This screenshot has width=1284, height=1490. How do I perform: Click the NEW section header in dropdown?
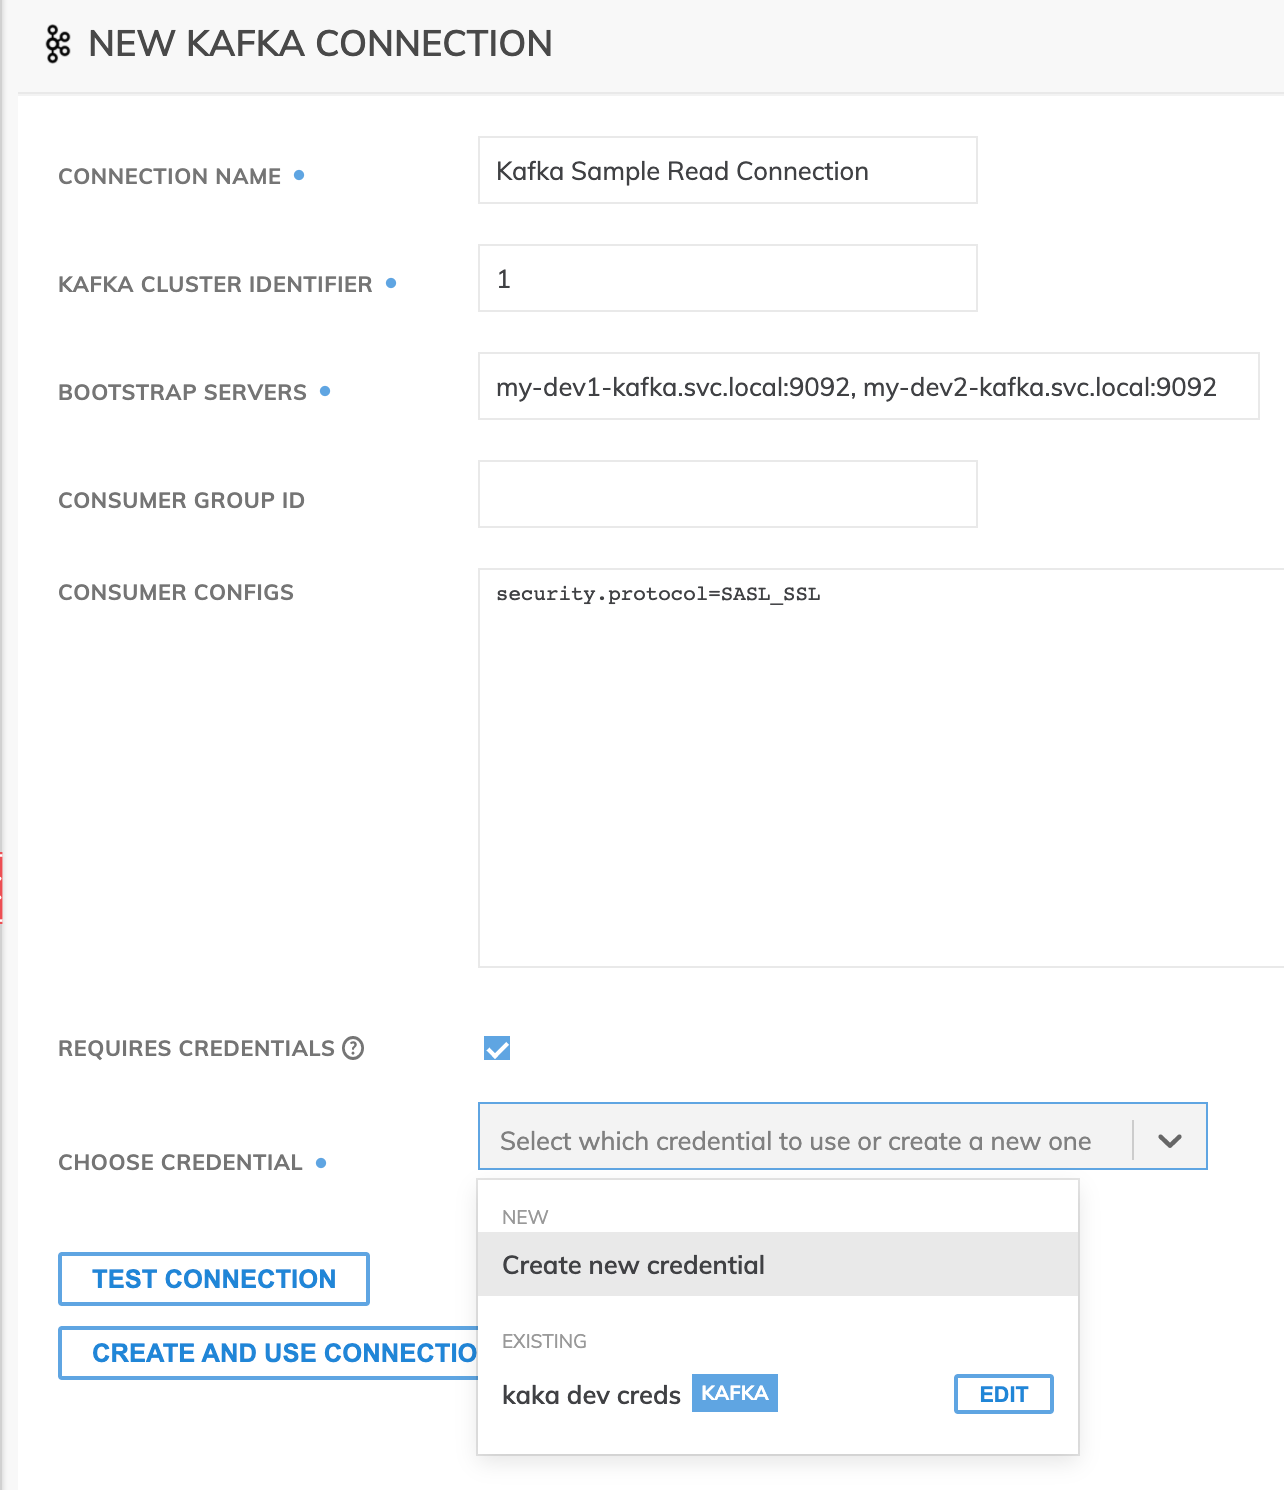point(525,1217)
